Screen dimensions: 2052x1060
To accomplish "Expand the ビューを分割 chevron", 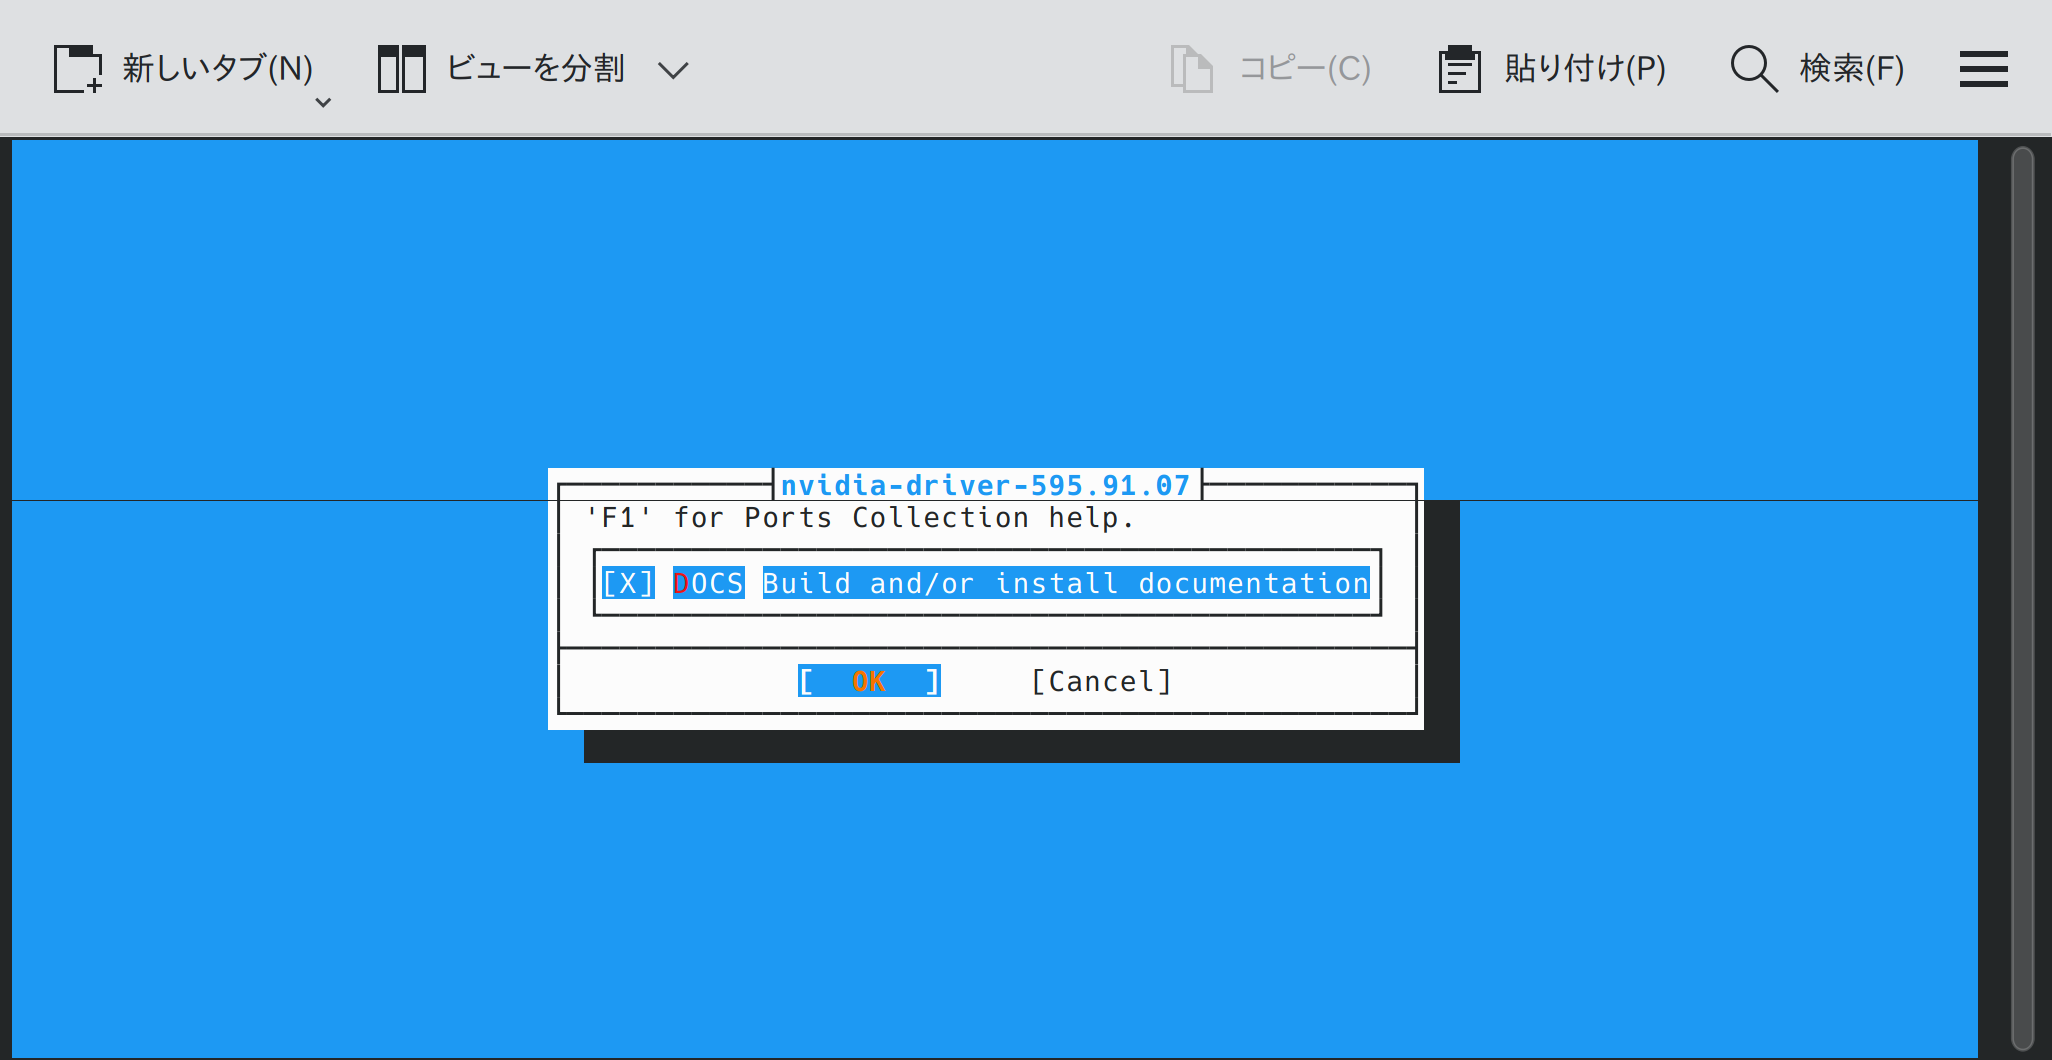I will [x=673, y=70].
